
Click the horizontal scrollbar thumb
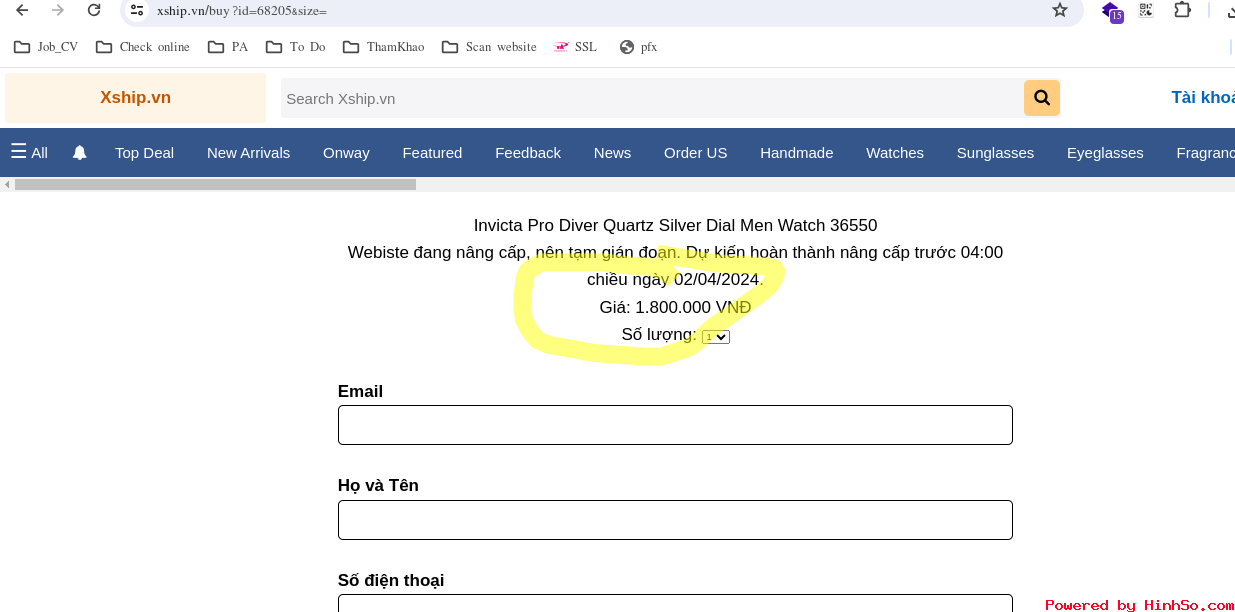[215, 184]
